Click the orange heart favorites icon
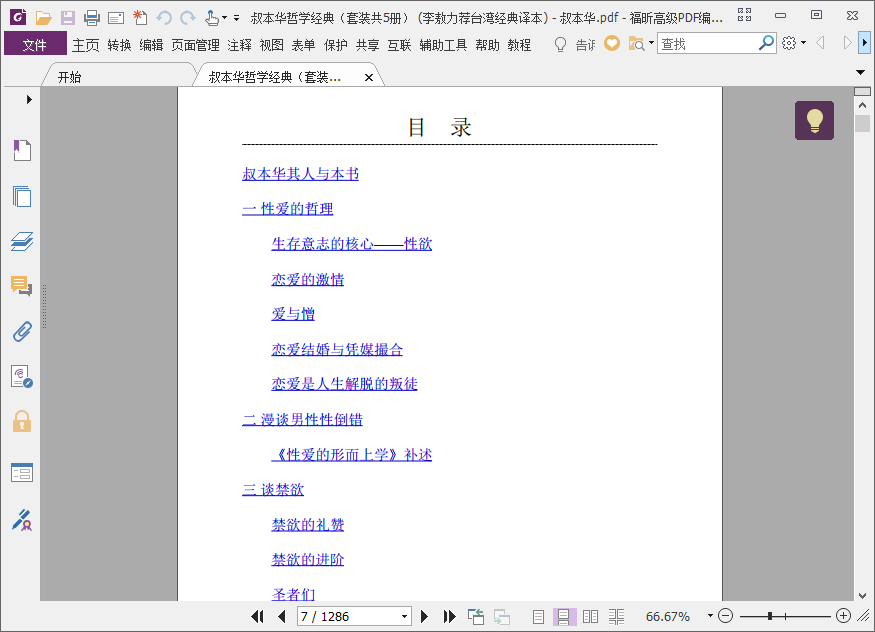This screenshot has height=632, width=875. (612, 44)
